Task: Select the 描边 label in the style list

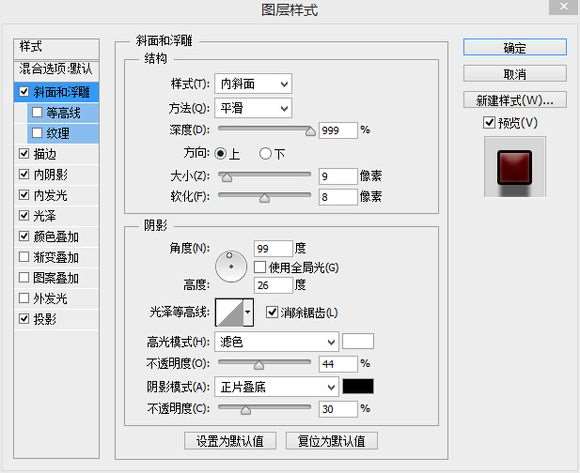Action: pos(45,154)
